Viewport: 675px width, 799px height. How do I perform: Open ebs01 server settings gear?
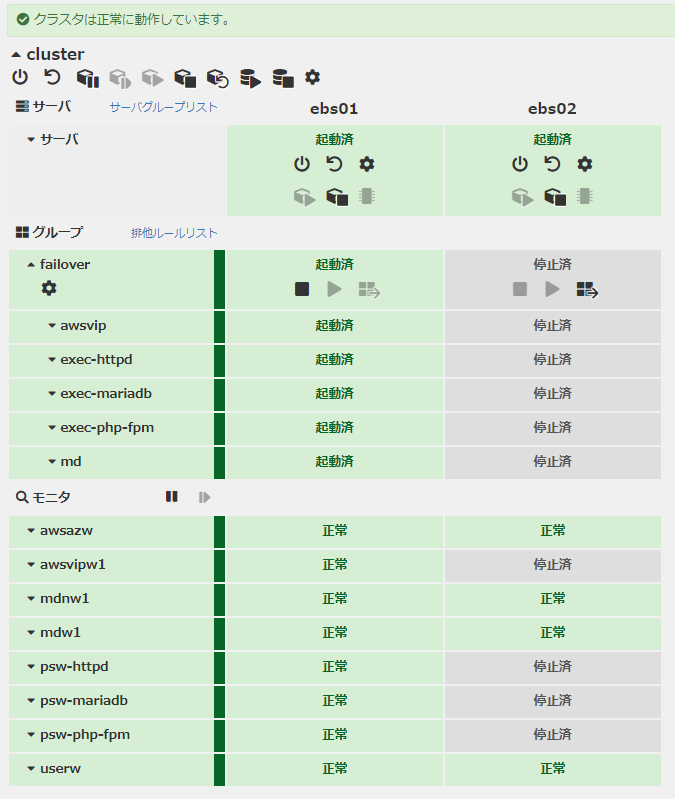[x=367, y=164]
